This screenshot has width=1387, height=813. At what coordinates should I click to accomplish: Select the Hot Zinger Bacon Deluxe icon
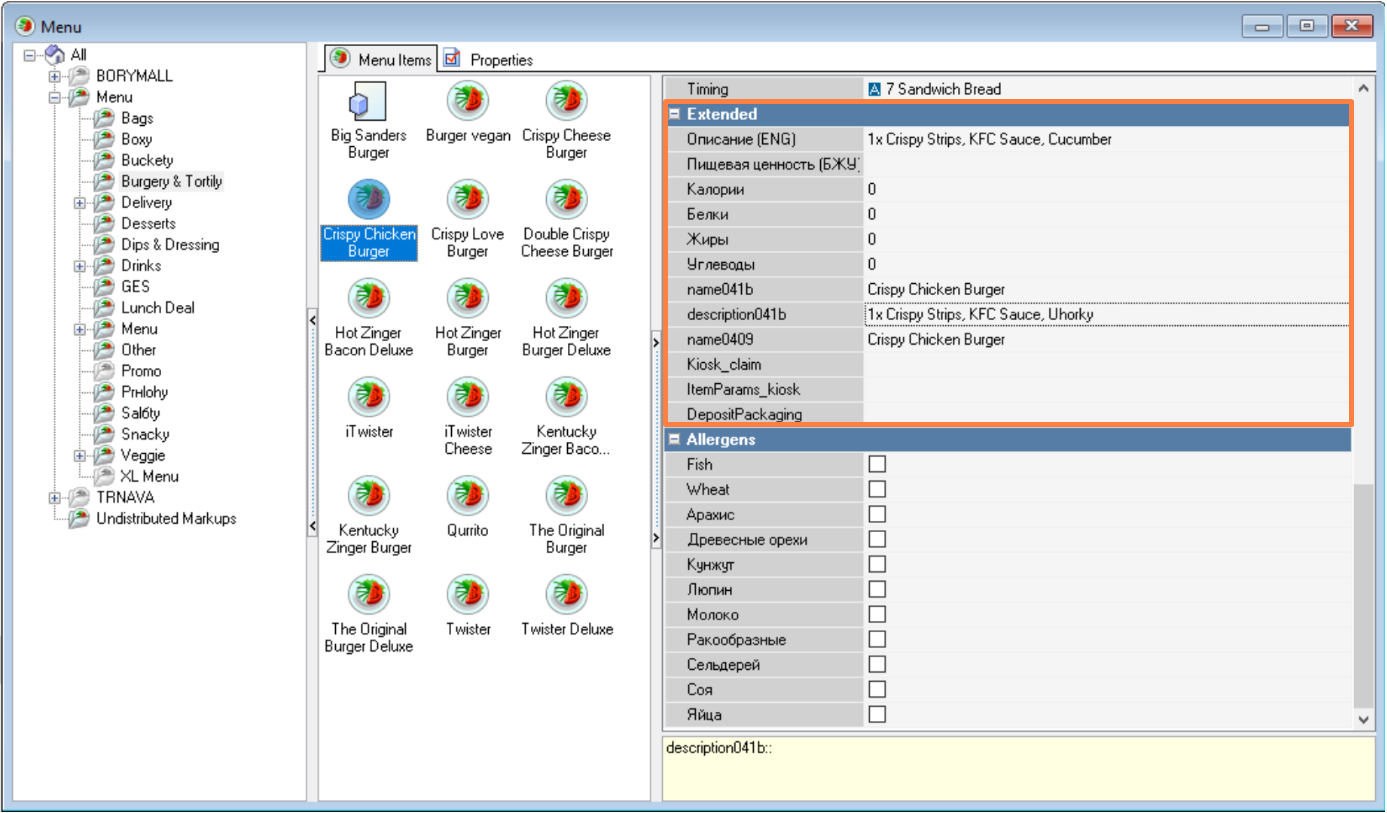tap(368, 298)
